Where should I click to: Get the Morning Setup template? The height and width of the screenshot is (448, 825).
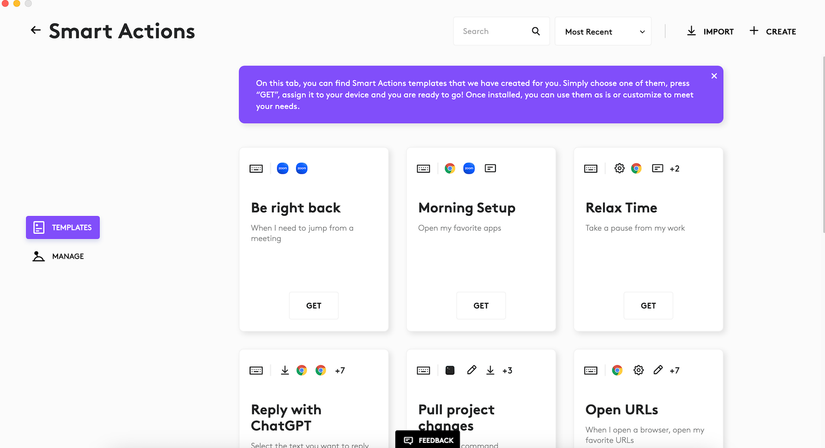coord(481,305)
